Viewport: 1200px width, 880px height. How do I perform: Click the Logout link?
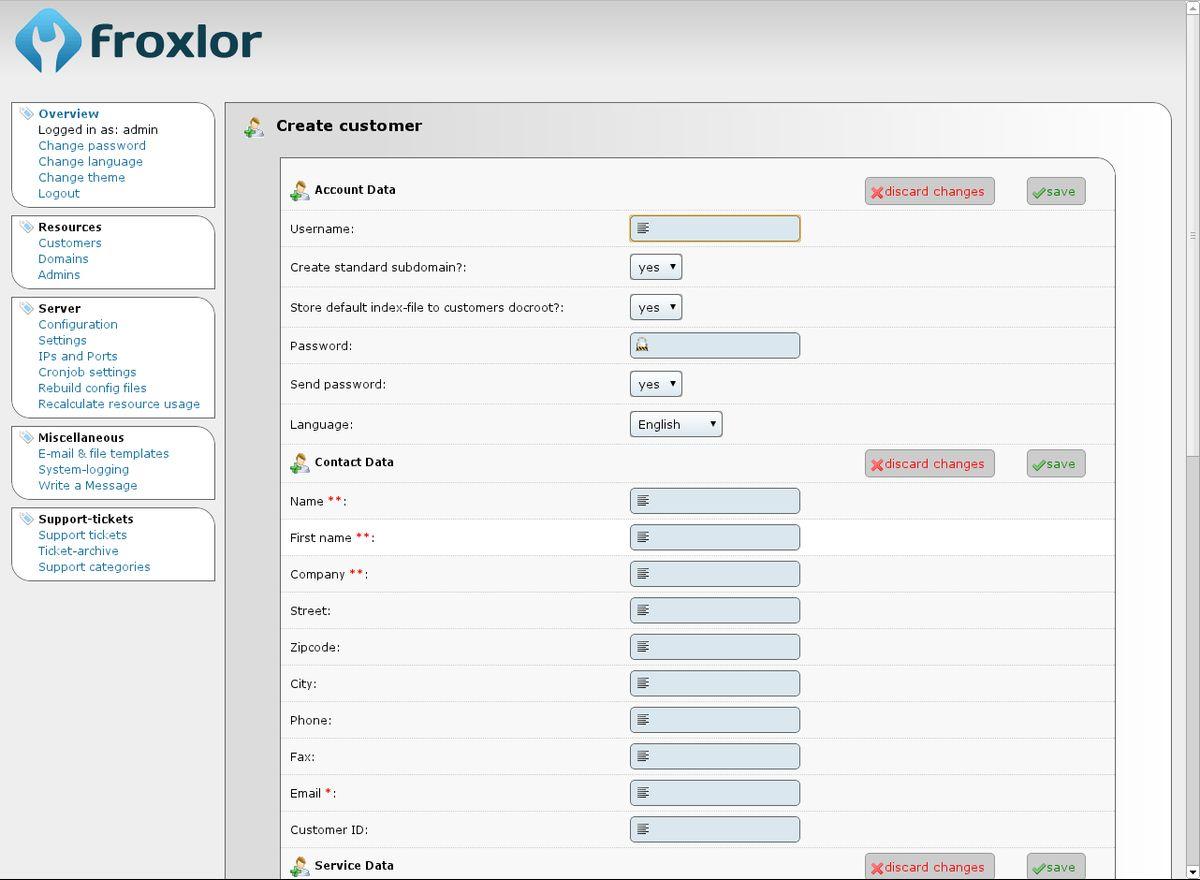click(59, 194)
